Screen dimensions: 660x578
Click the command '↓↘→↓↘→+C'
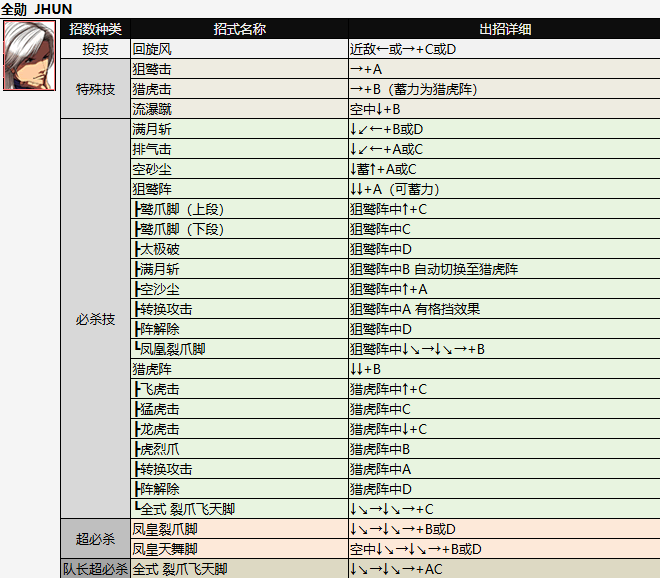(x=392, y=509)
